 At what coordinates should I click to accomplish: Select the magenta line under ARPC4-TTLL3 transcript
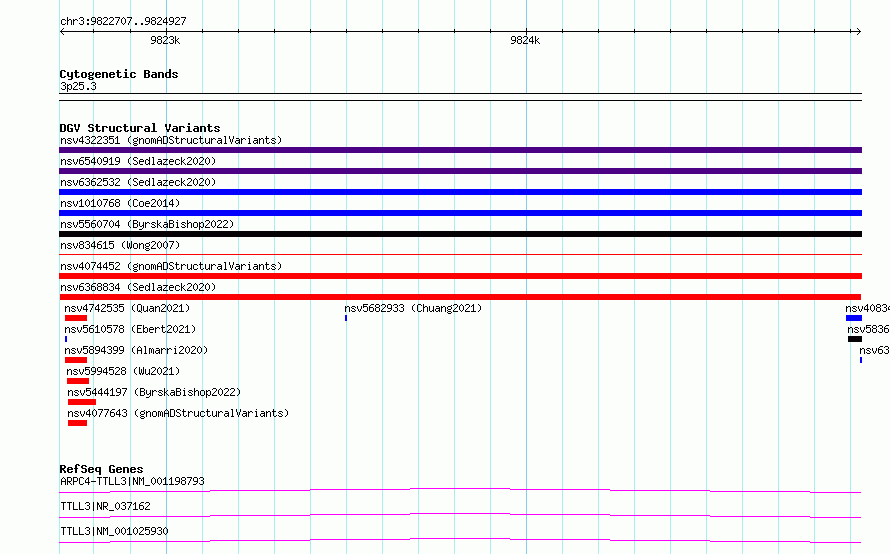(460, 490)
